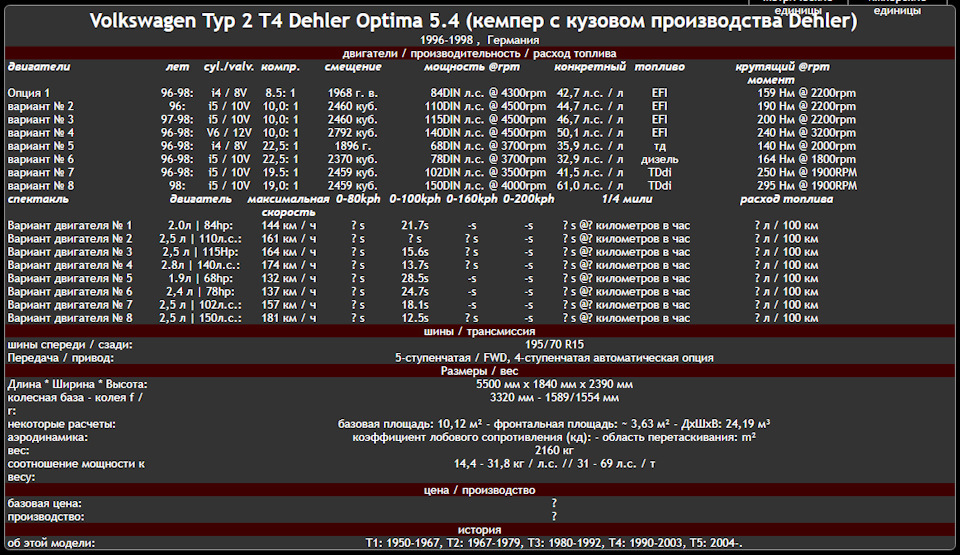The width and height of the screenshot is (960, 555).
Task: Select the '181 км / ч' top speed value
Action: (288, 318)
